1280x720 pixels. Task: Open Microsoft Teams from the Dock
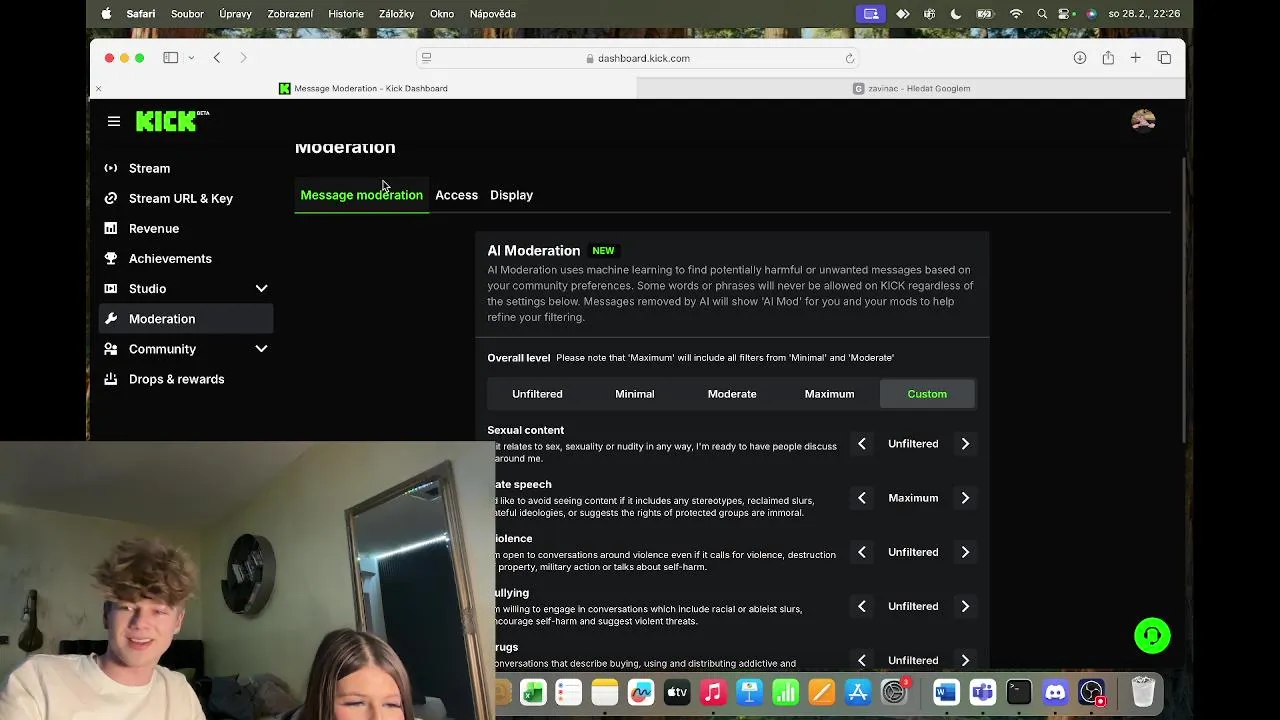pyautogui.click(x=982, y=692)
